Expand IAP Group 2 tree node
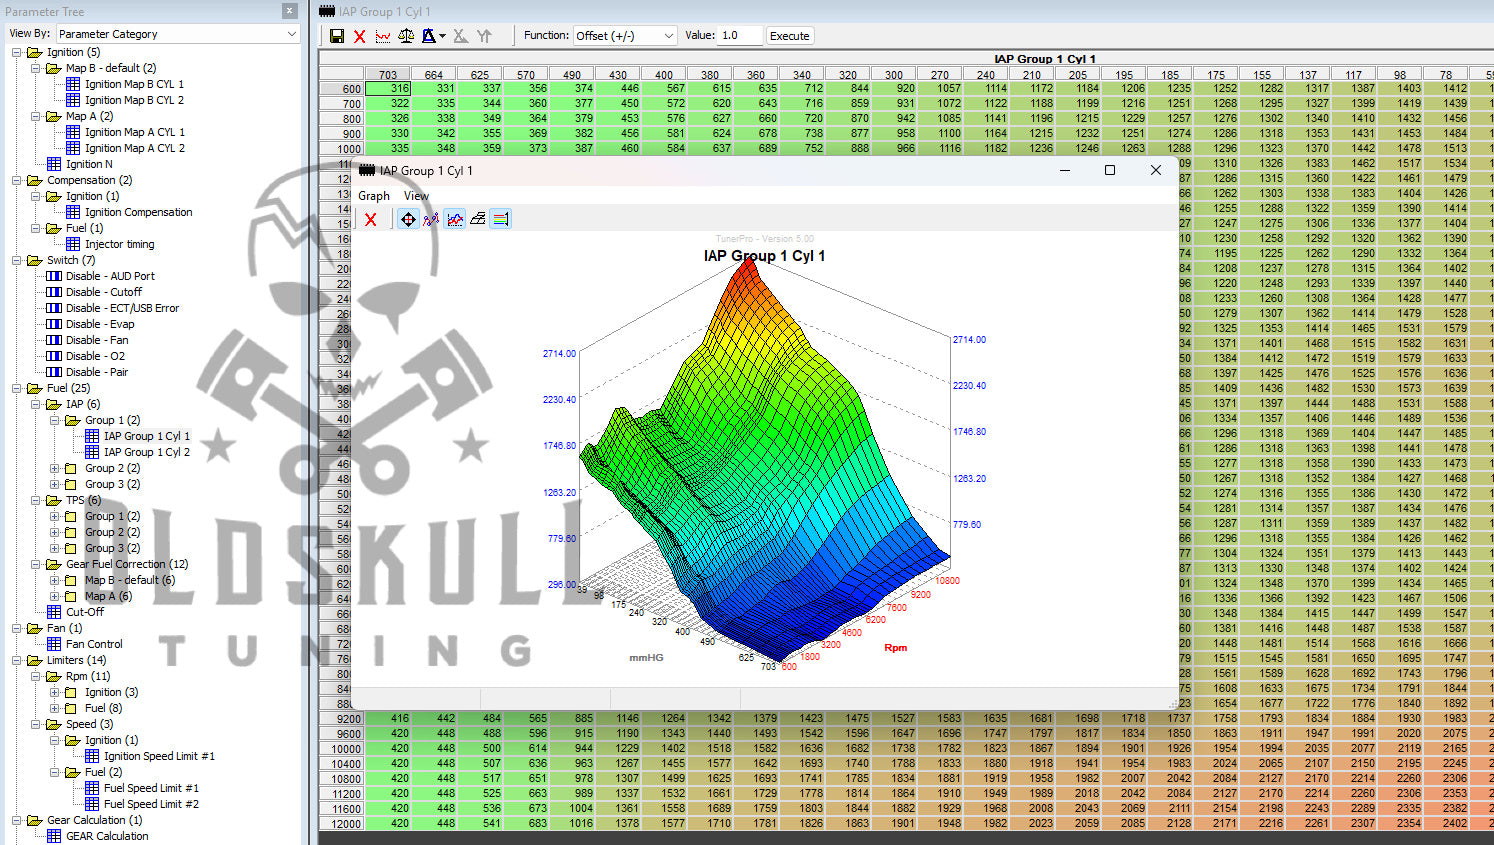The image size is (1494, 845). coord(55,468)
